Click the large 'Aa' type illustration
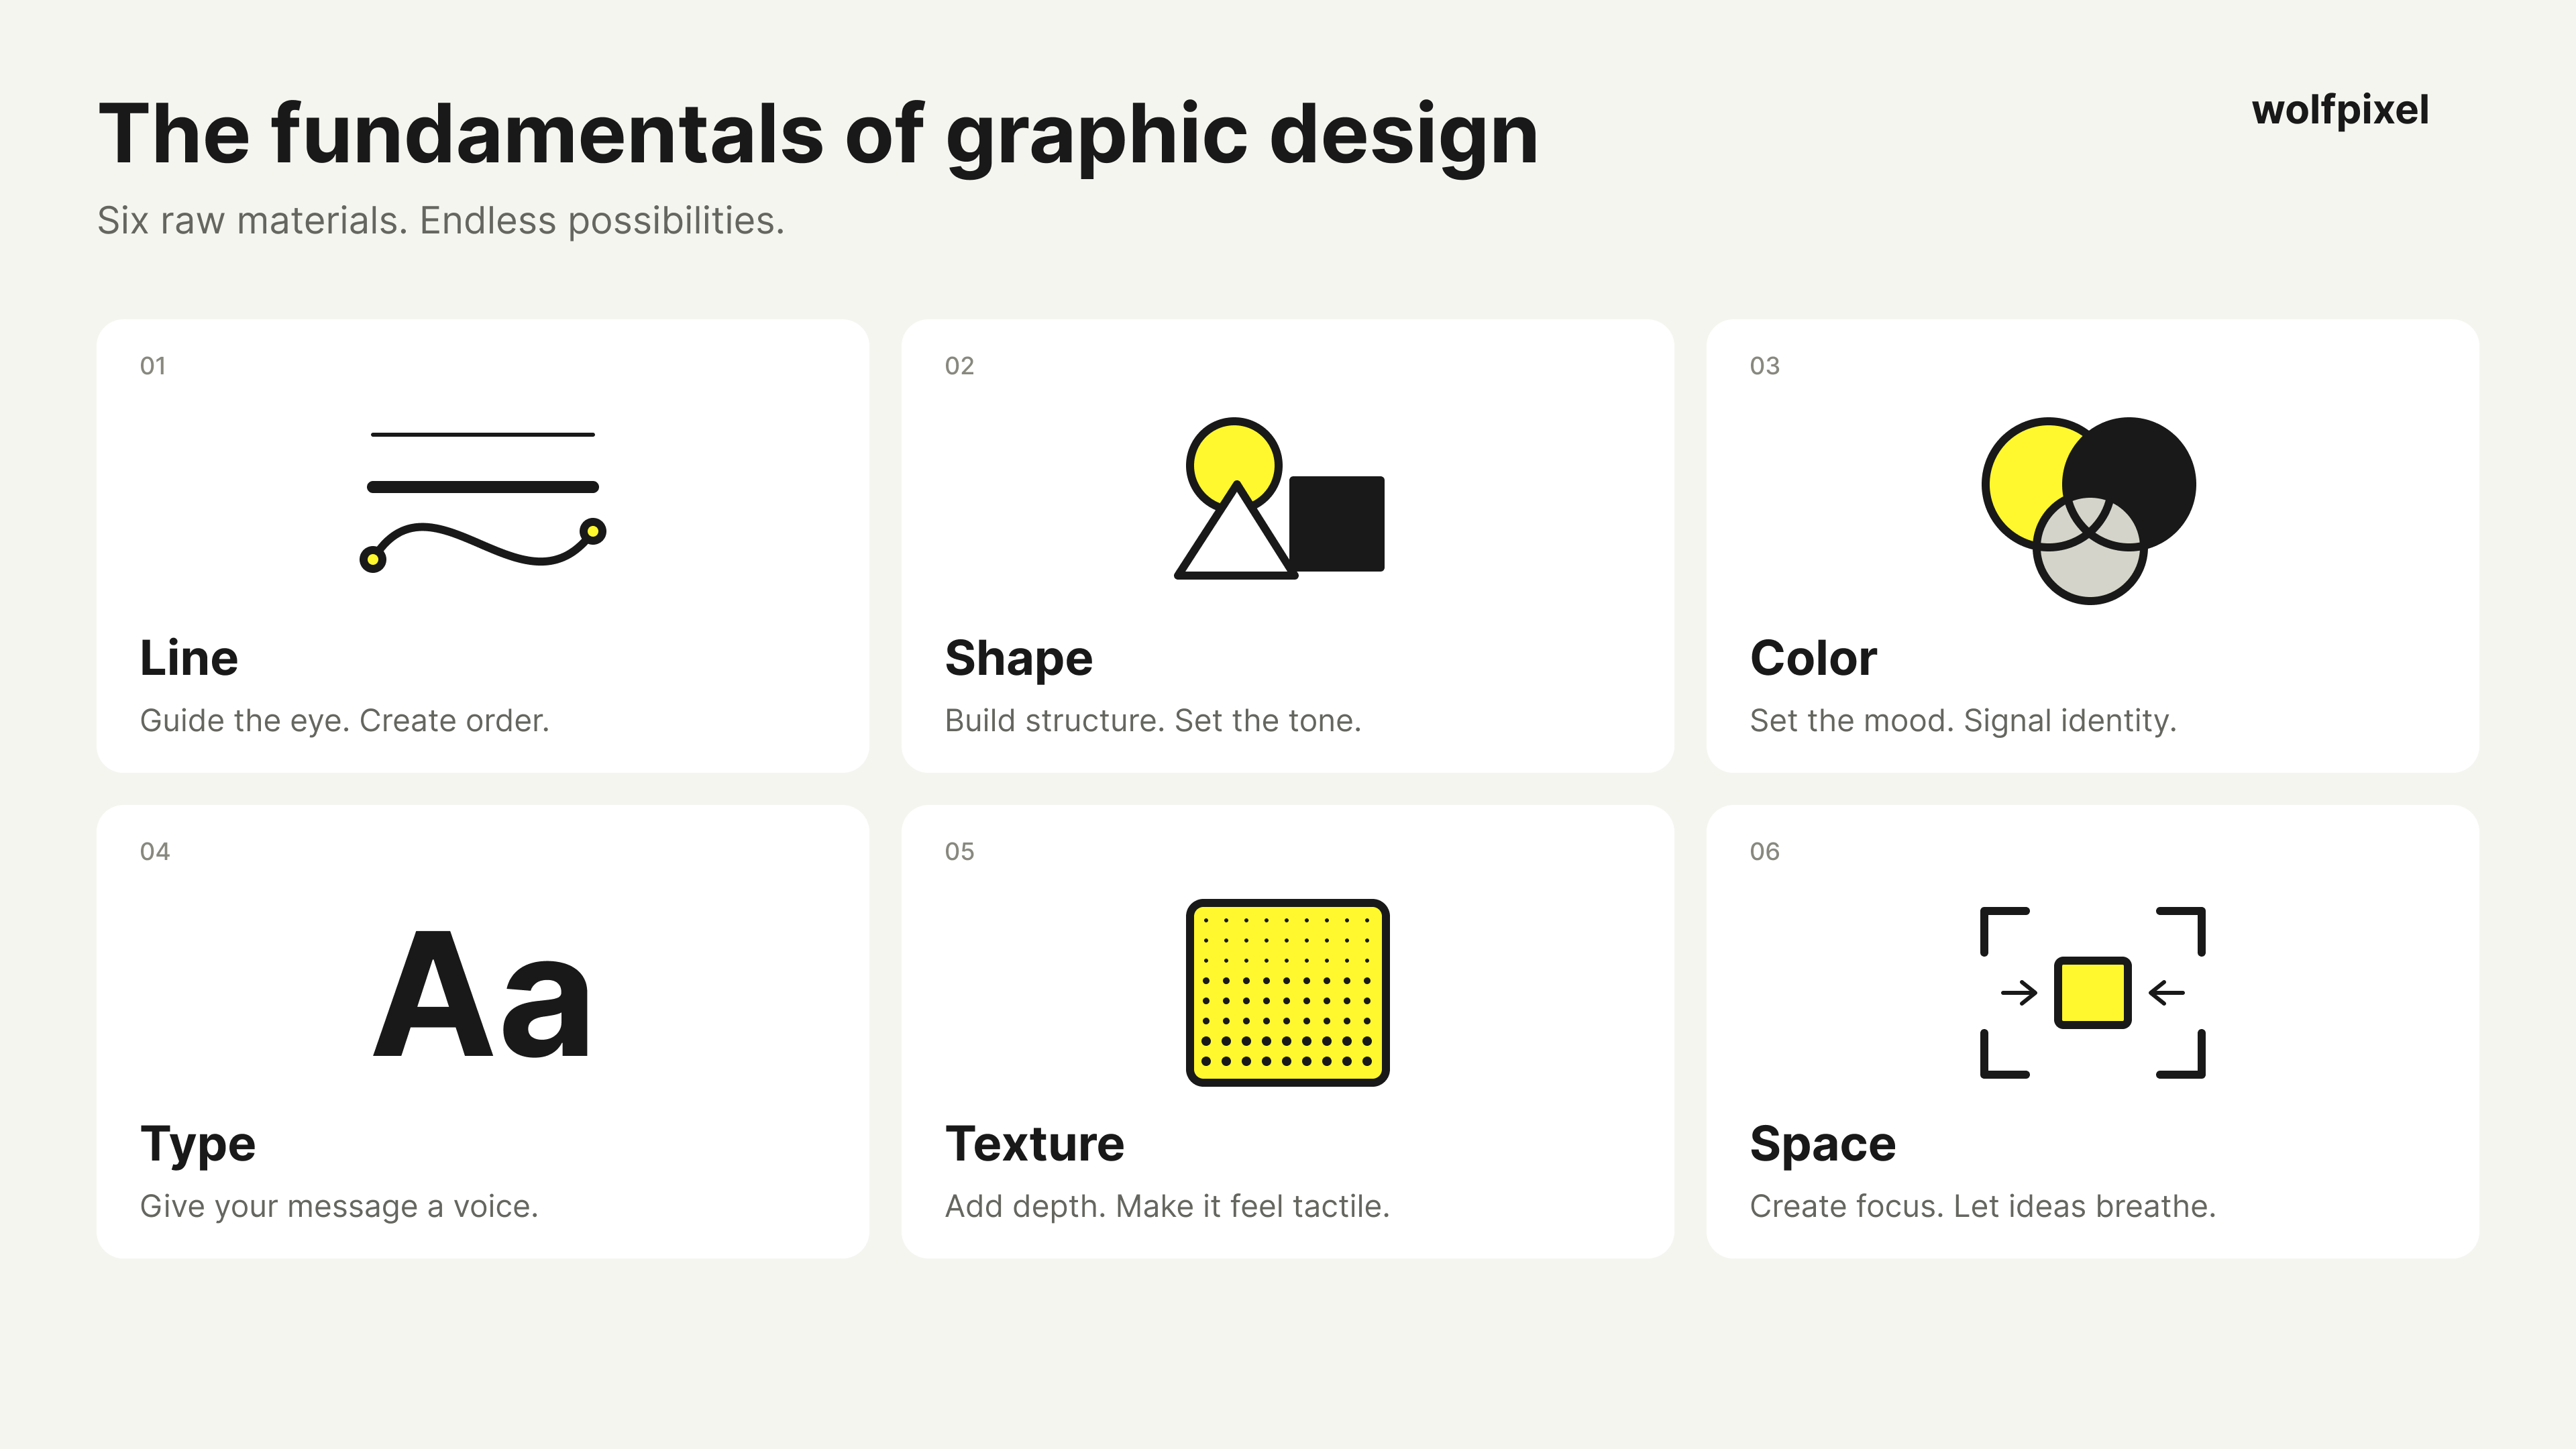The width and height of the screenshot is (2576, 1449). [482, 993]
